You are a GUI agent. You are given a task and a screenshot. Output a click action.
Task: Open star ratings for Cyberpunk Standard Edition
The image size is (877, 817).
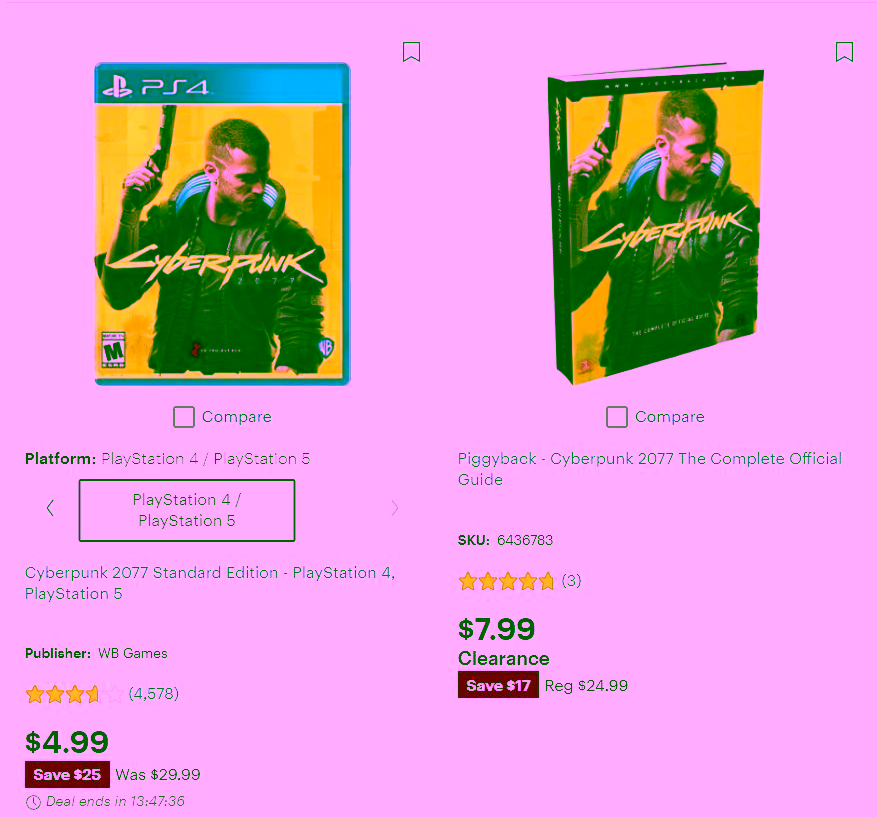pos(74,694)
